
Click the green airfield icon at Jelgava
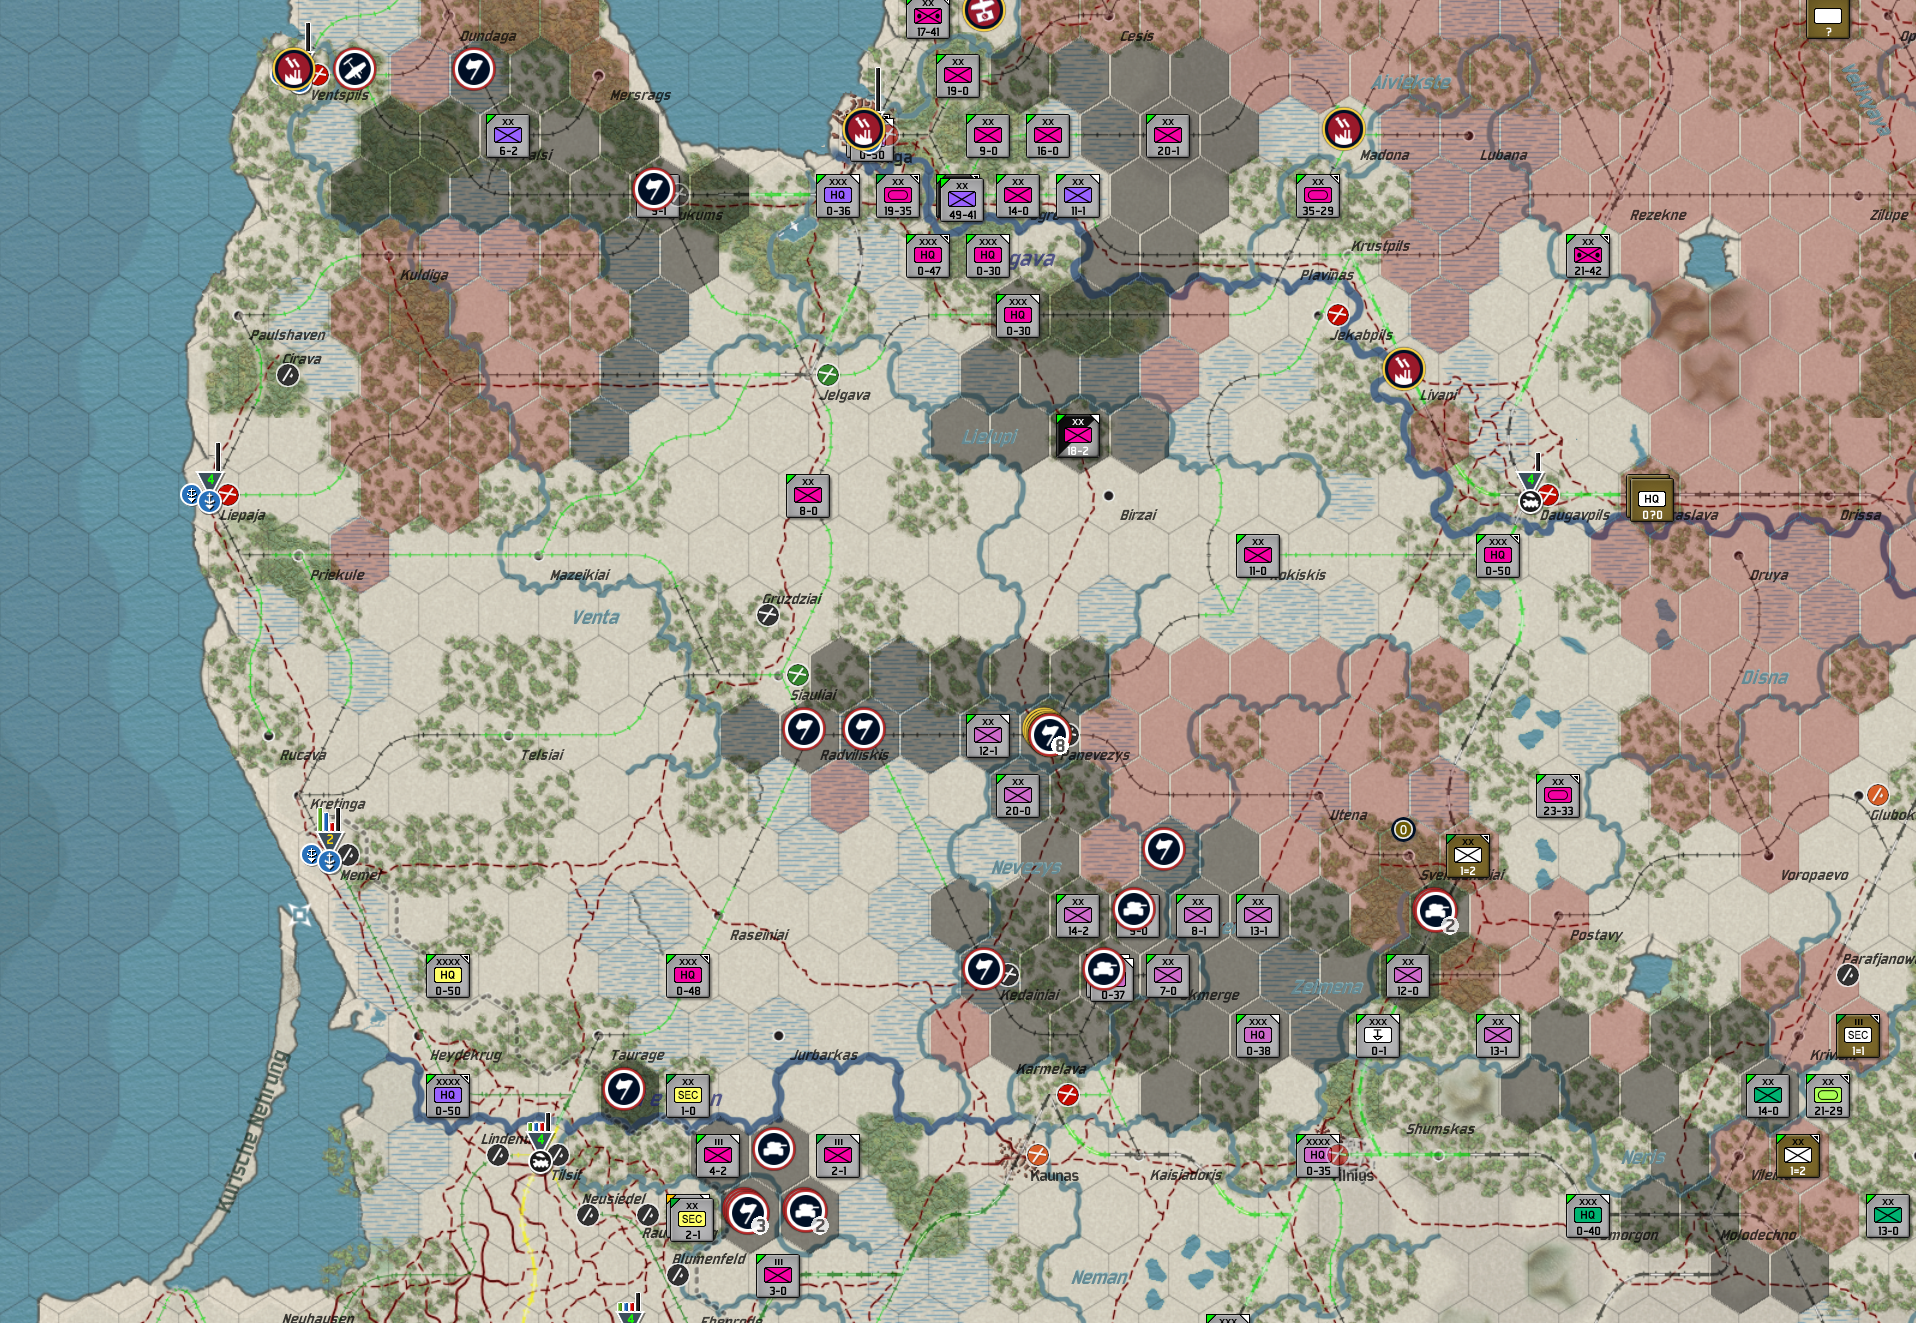click(x=828, y=375)
